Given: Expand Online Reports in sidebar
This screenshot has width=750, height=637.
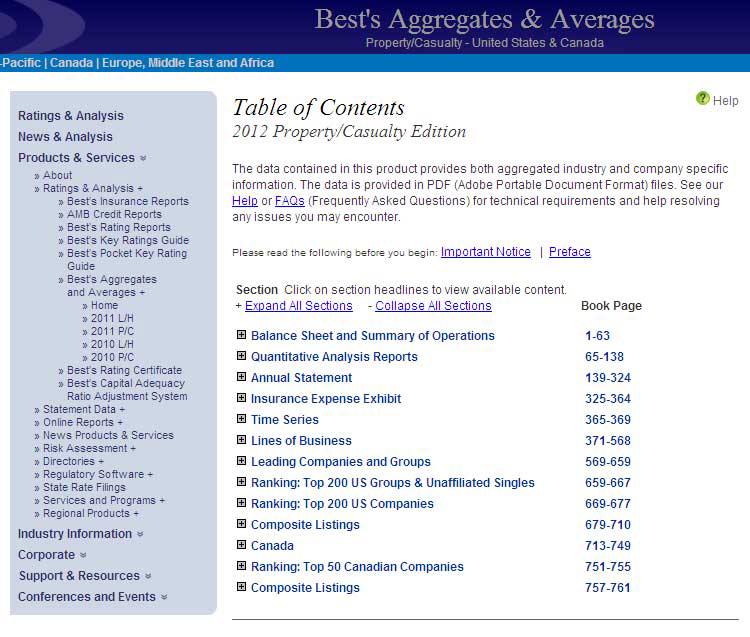Looking at the screenshot, I should click(x=83, y=422).
